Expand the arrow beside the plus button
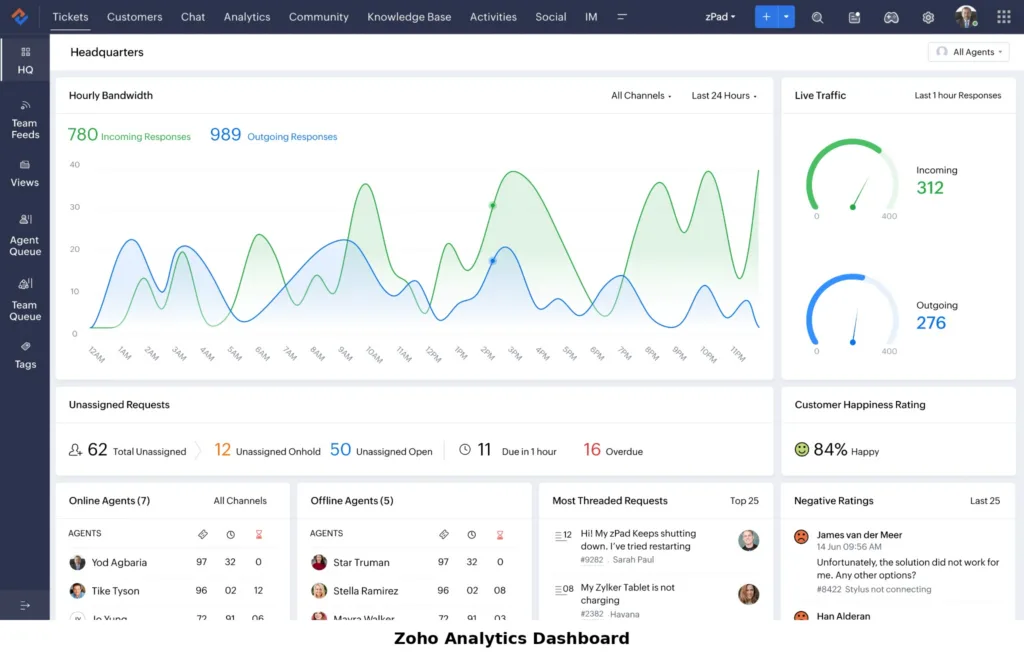This screenshot has width=1024, height=656. (786, 16)
